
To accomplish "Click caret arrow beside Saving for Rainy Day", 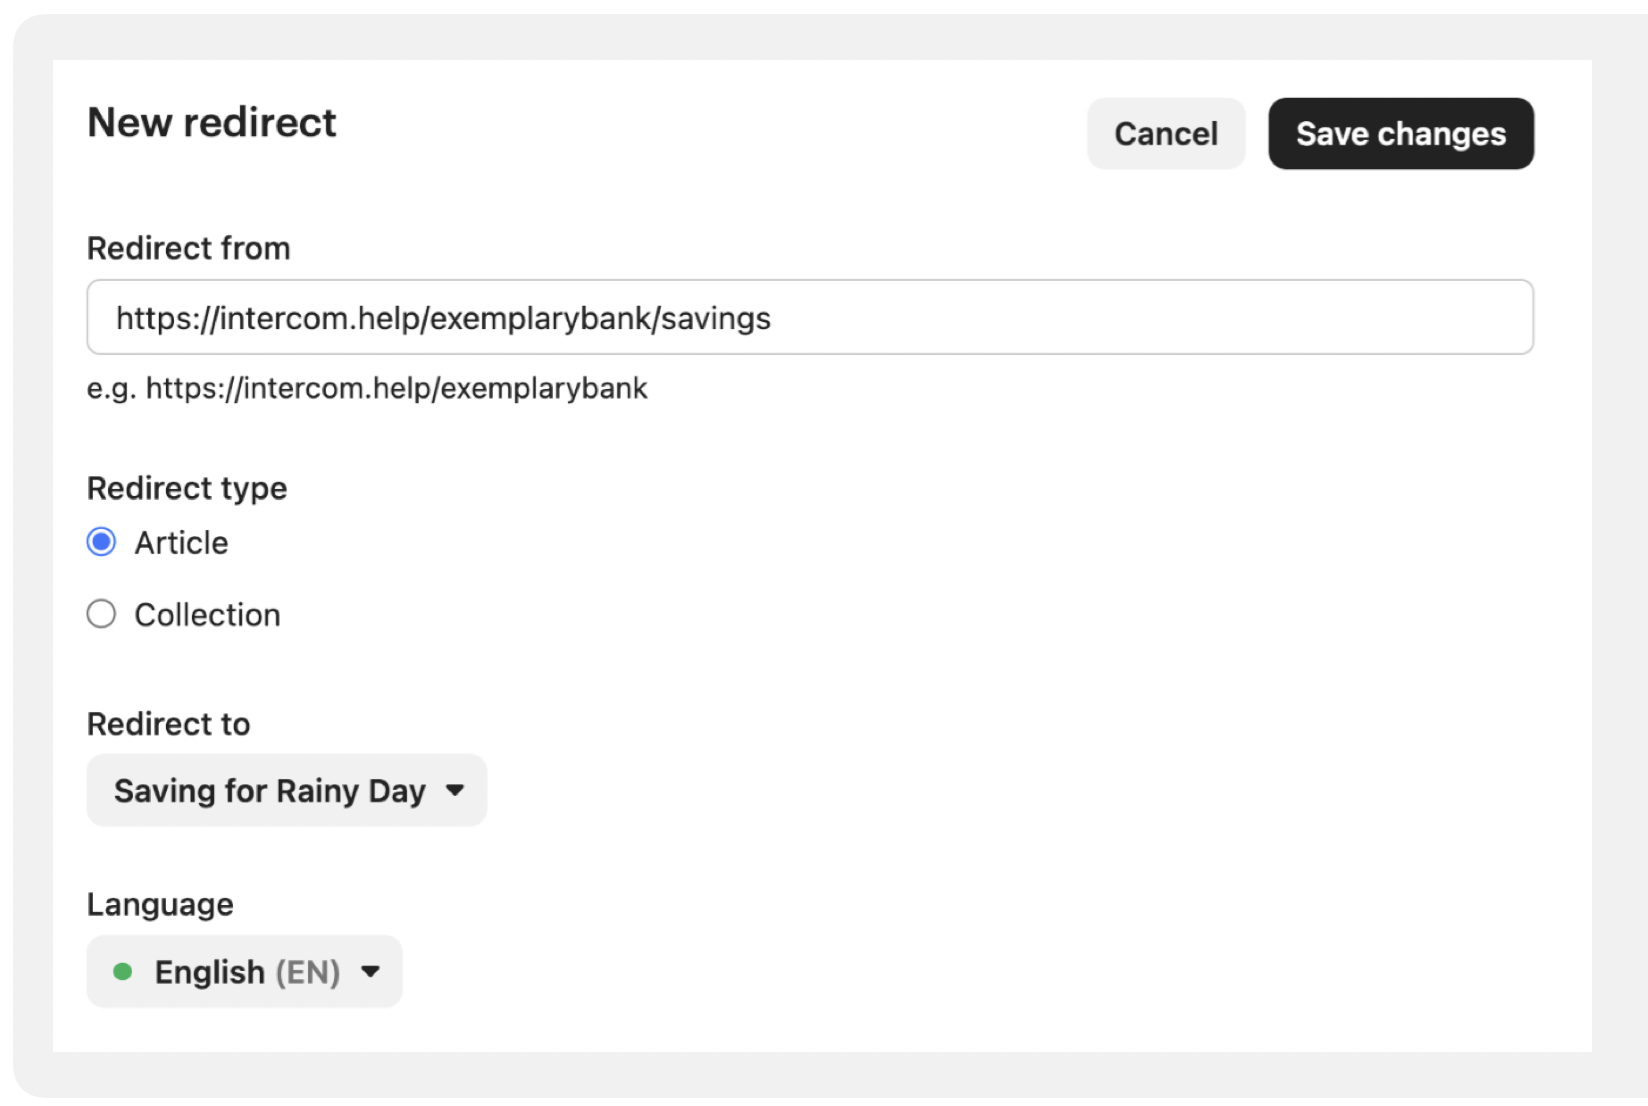I will [x=455, y=790].
